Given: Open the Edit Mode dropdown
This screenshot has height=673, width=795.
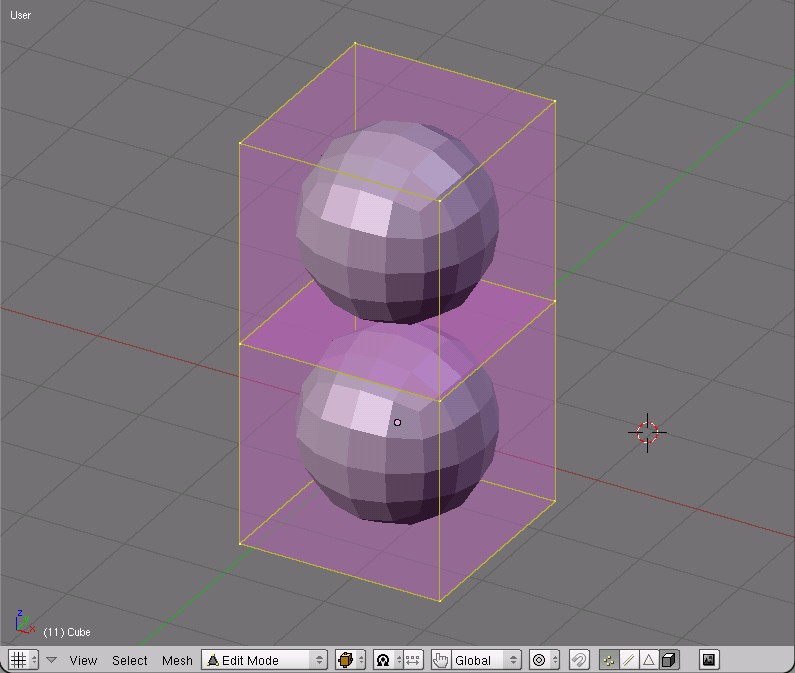Looking at the screenshot, I should pos(264,660).
